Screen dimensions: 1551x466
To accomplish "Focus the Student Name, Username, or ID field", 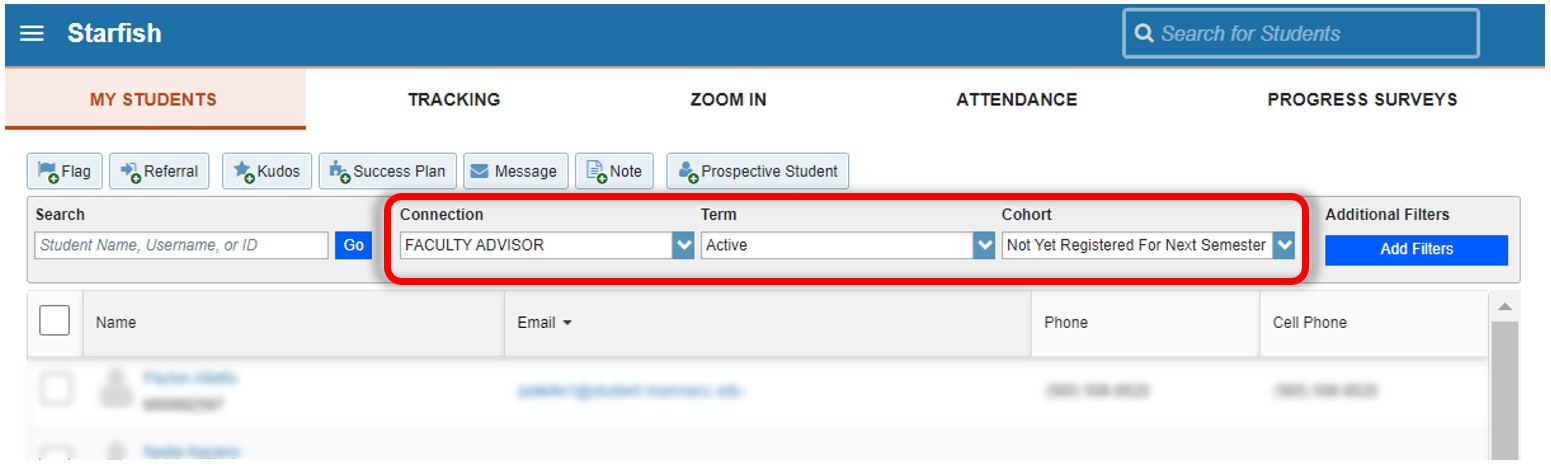I will (x=181, y=245).
